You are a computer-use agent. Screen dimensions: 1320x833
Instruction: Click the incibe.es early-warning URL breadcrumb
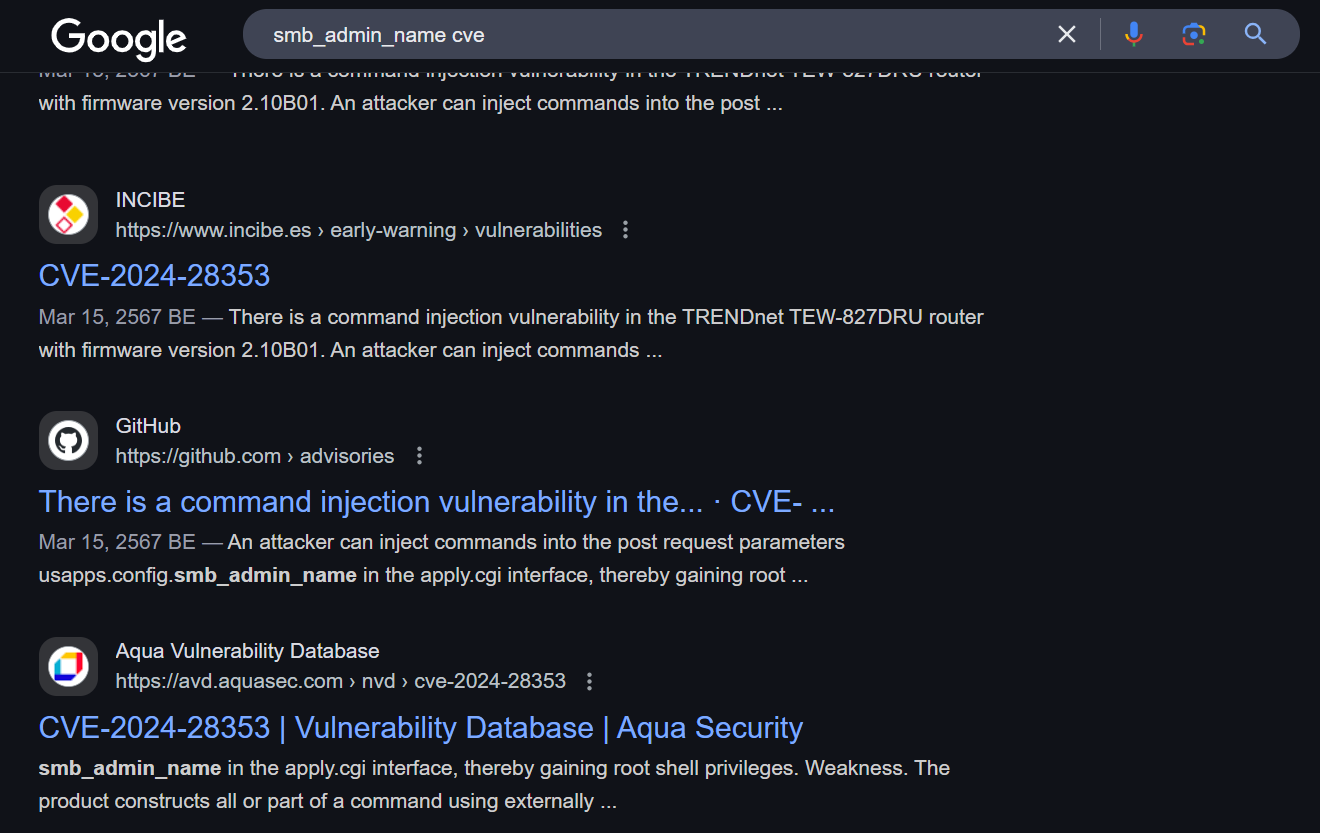(359, 230)
